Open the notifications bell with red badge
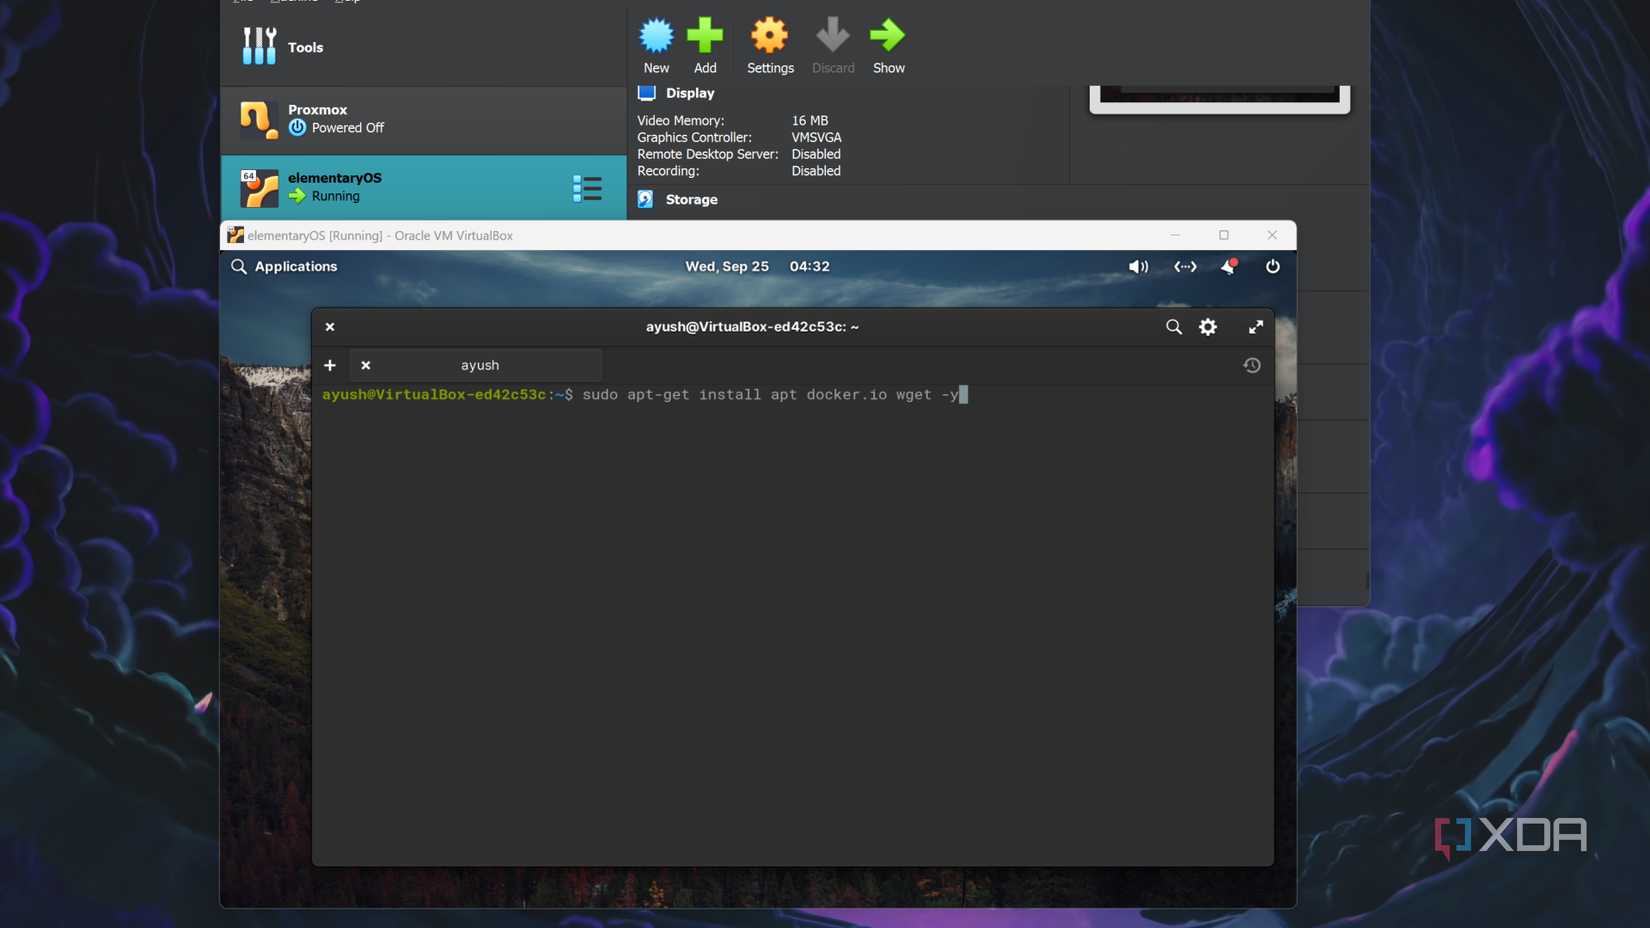This screenshot has width=1650, height=928. [x=1228, y=267]
